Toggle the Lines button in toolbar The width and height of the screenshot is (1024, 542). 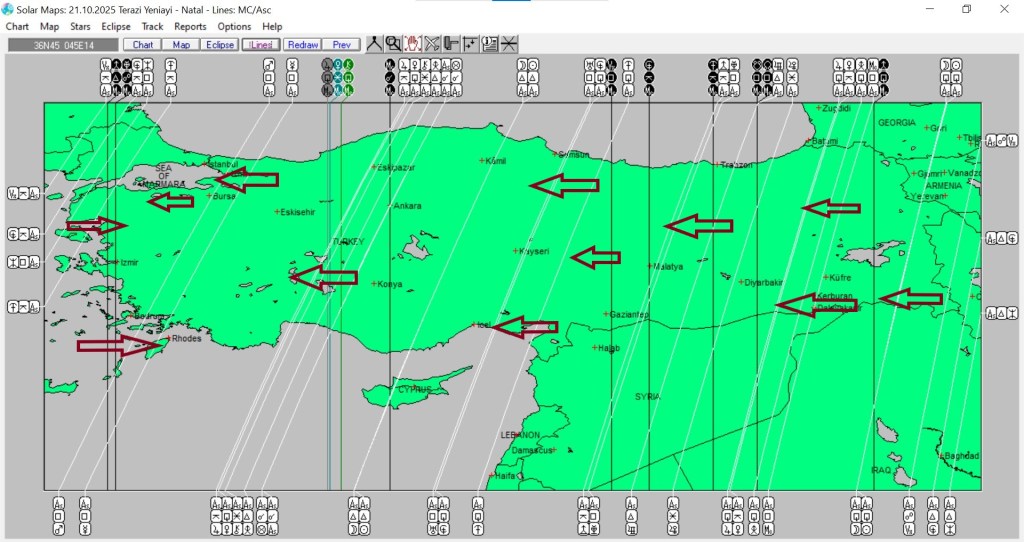click(261, 45)
